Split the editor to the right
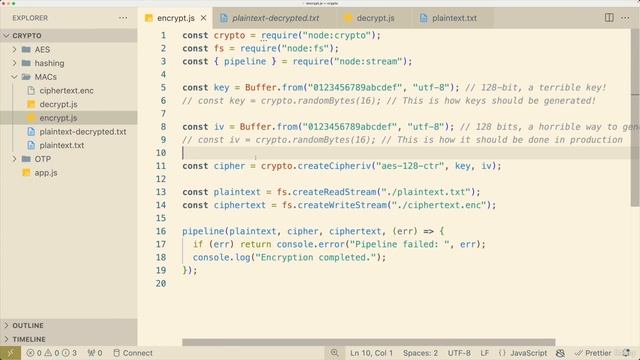This screenshot has height=360, width=640. pyautogui.click(x=609, y=18)
